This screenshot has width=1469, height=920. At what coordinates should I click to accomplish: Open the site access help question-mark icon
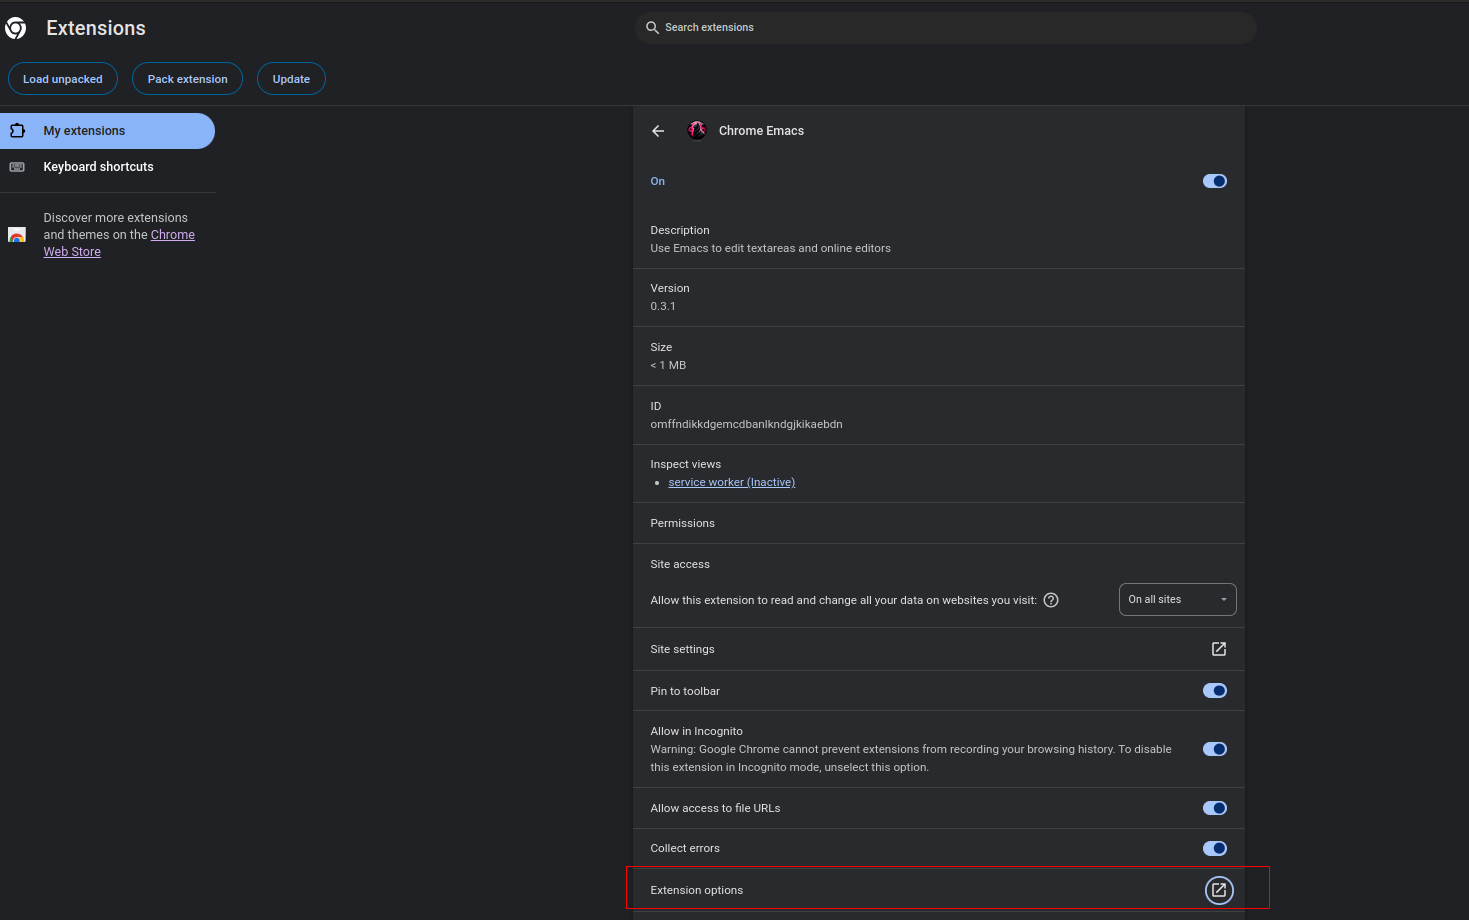coord(1051,600)
